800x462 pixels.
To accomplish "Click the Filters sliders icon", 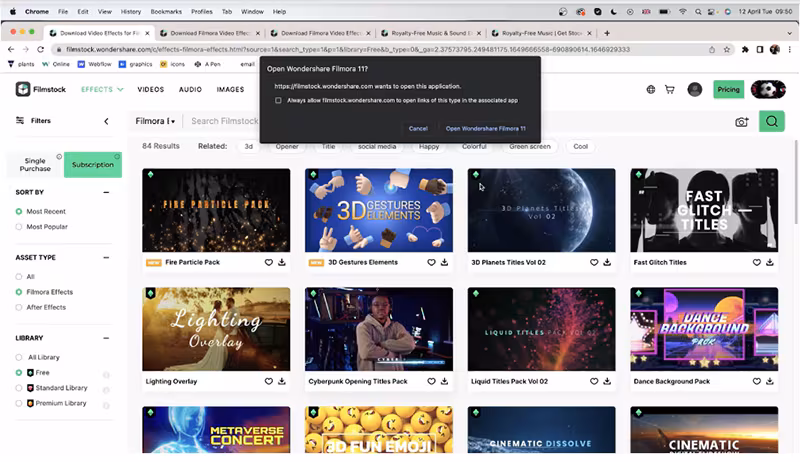I will click(x=20, y=120).
